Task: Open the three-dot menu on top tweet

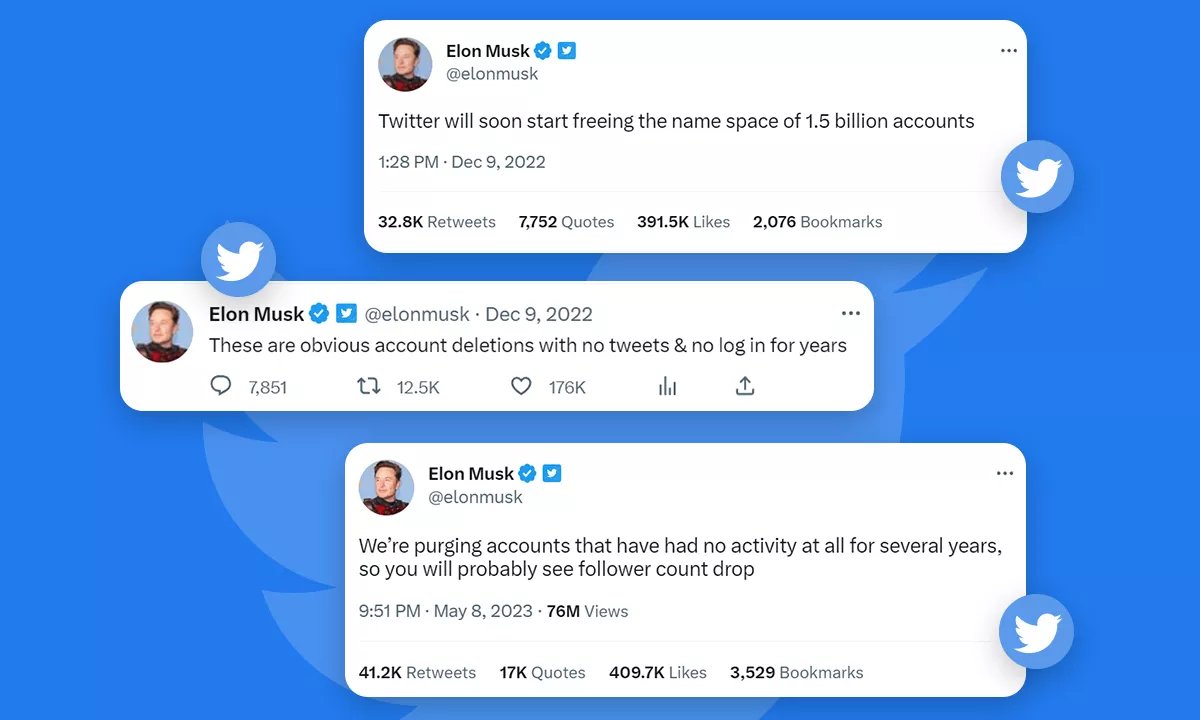Action: [x=1009, y=51]
